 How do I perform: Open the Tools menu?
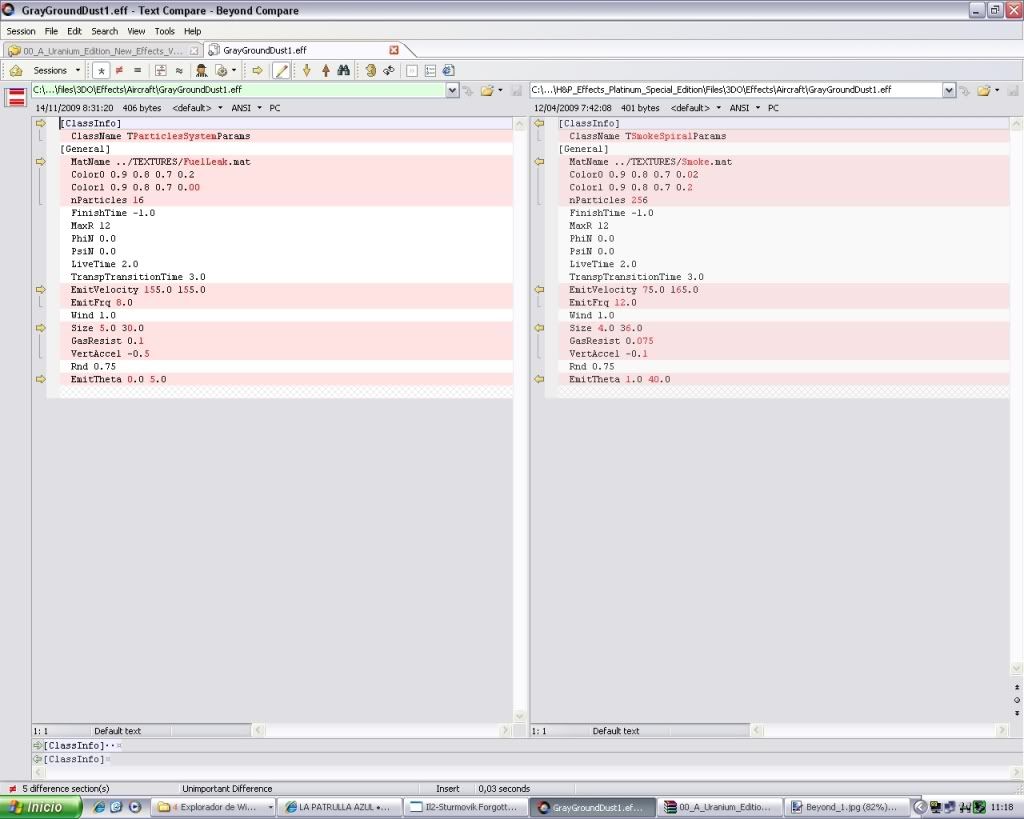tap(165, 31)
